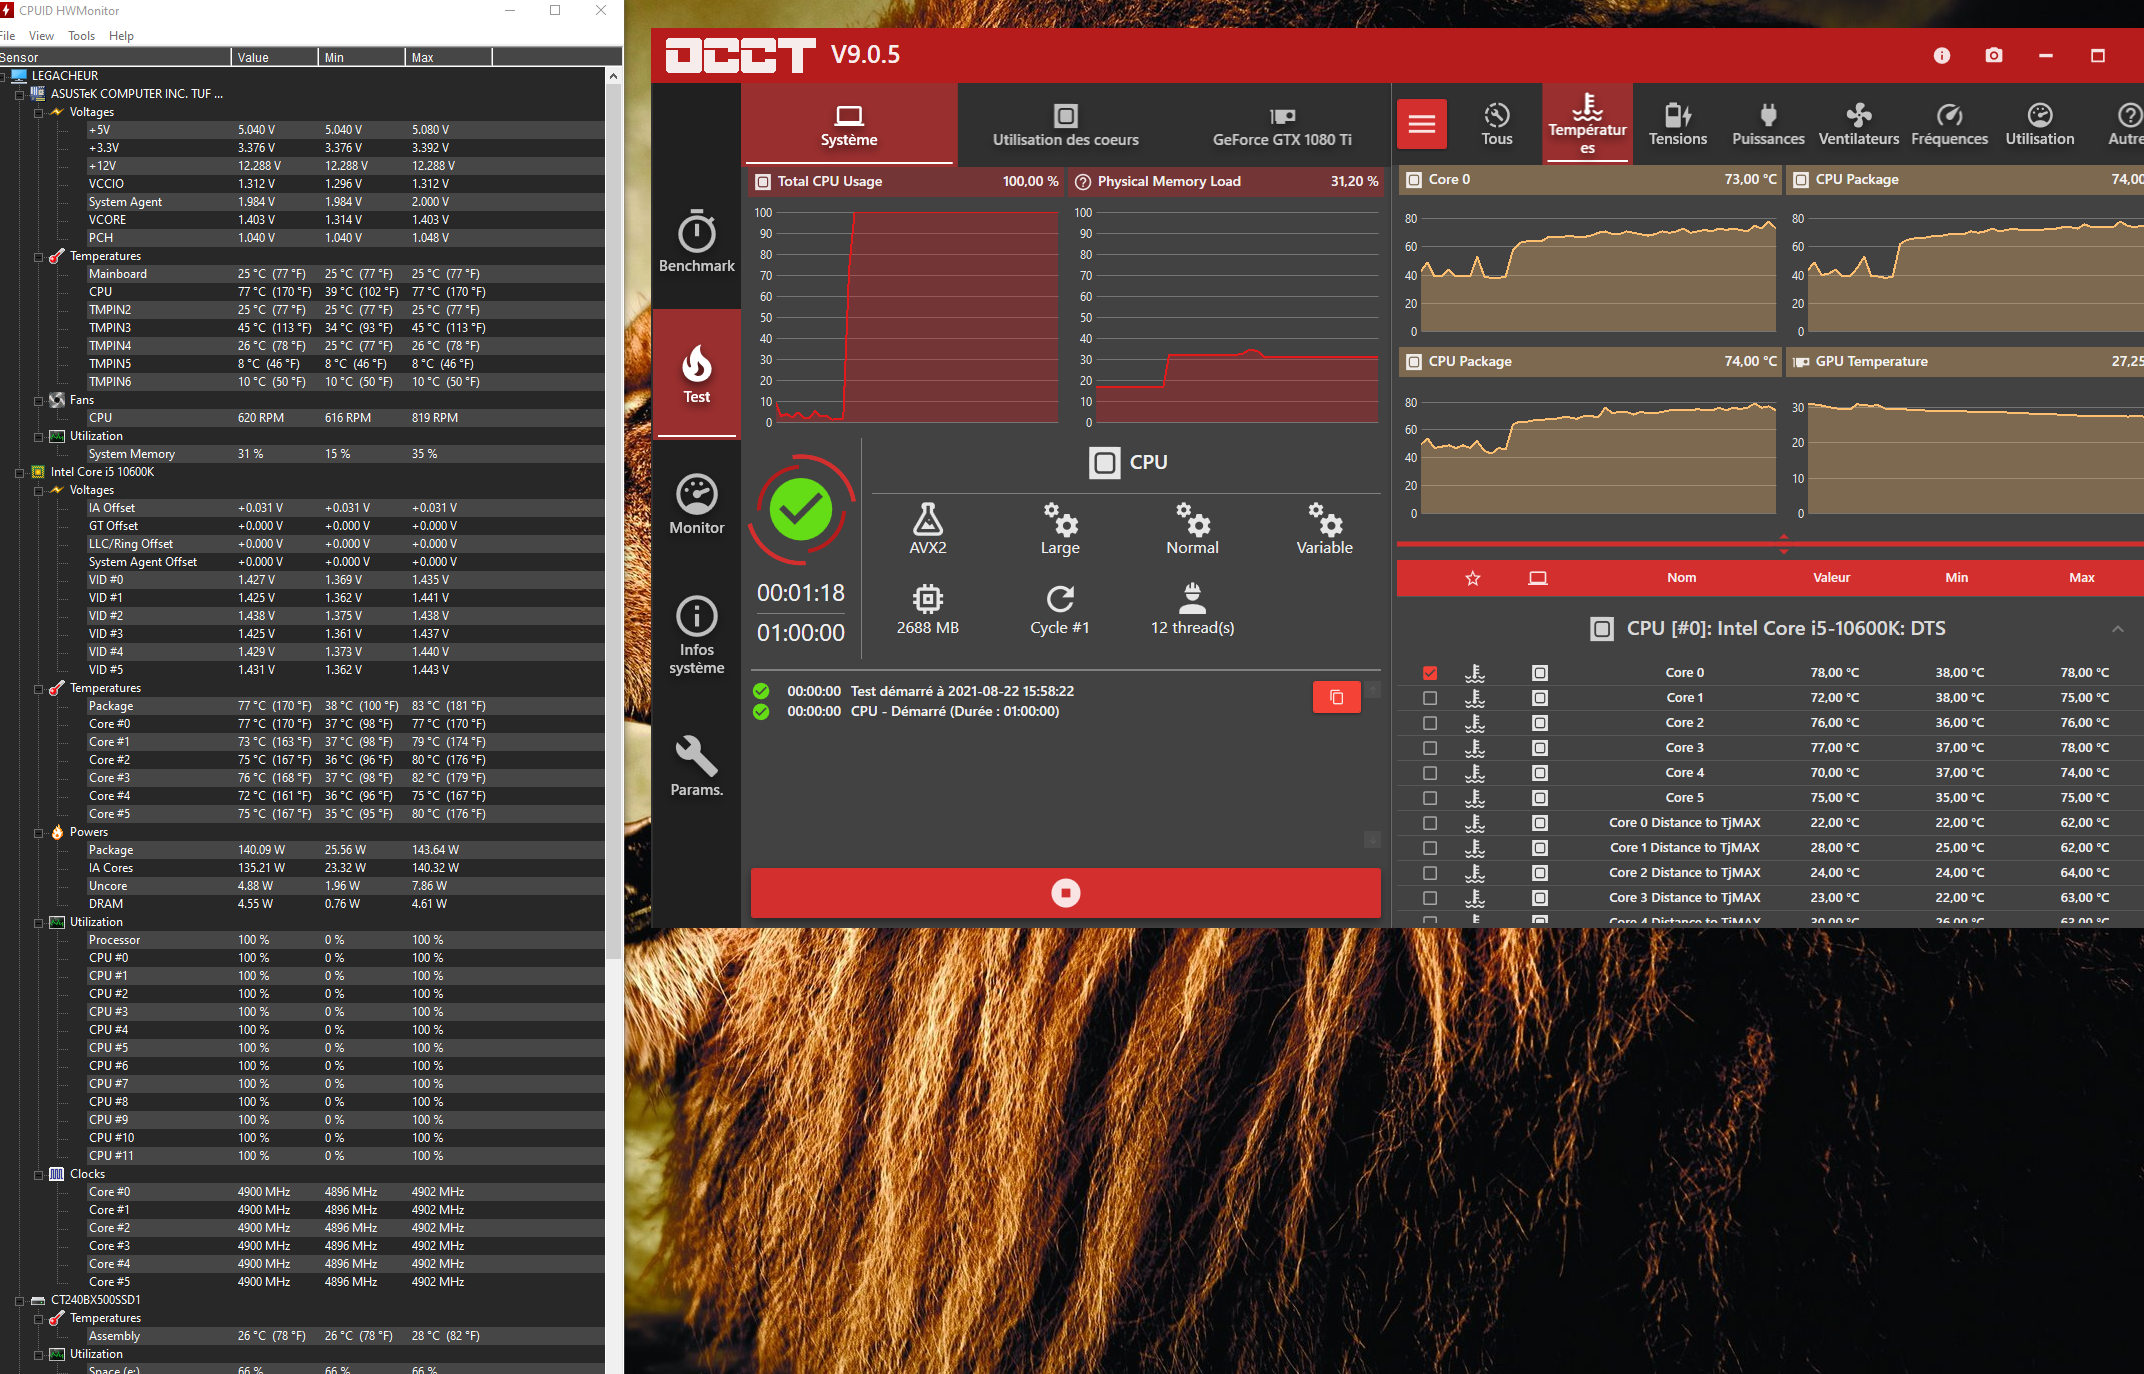Collapse the ASUSTeK COMPUTER INC. node
This screenshot has height=1374, width=2144.
pos(19,94)
